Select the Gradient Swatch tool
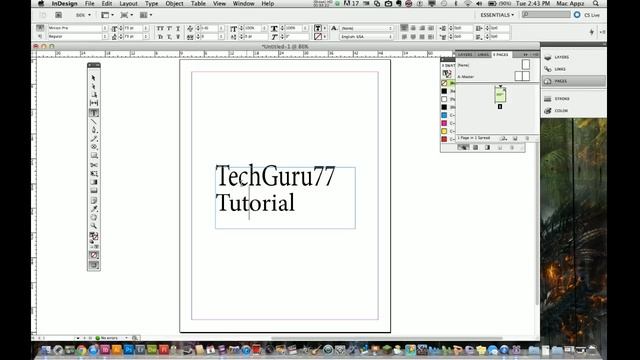This screenshot has width=640, height=360. click(x=93, y=182)
